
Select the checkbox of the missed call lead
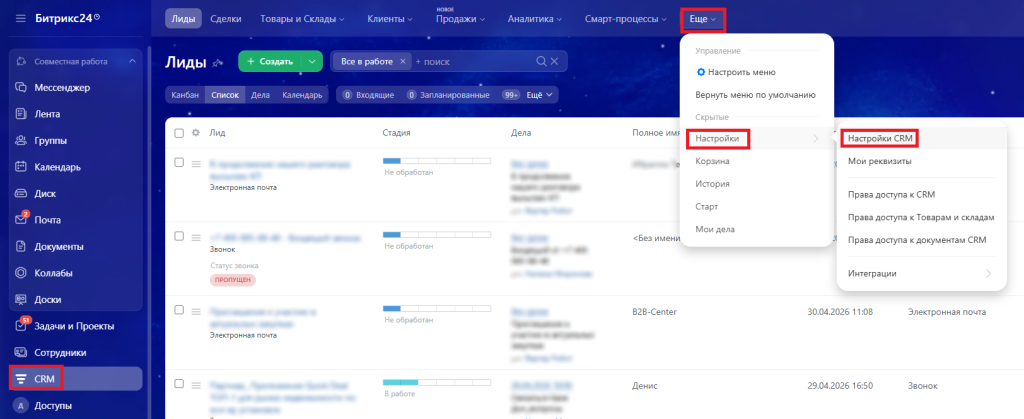tap(179, 236)
